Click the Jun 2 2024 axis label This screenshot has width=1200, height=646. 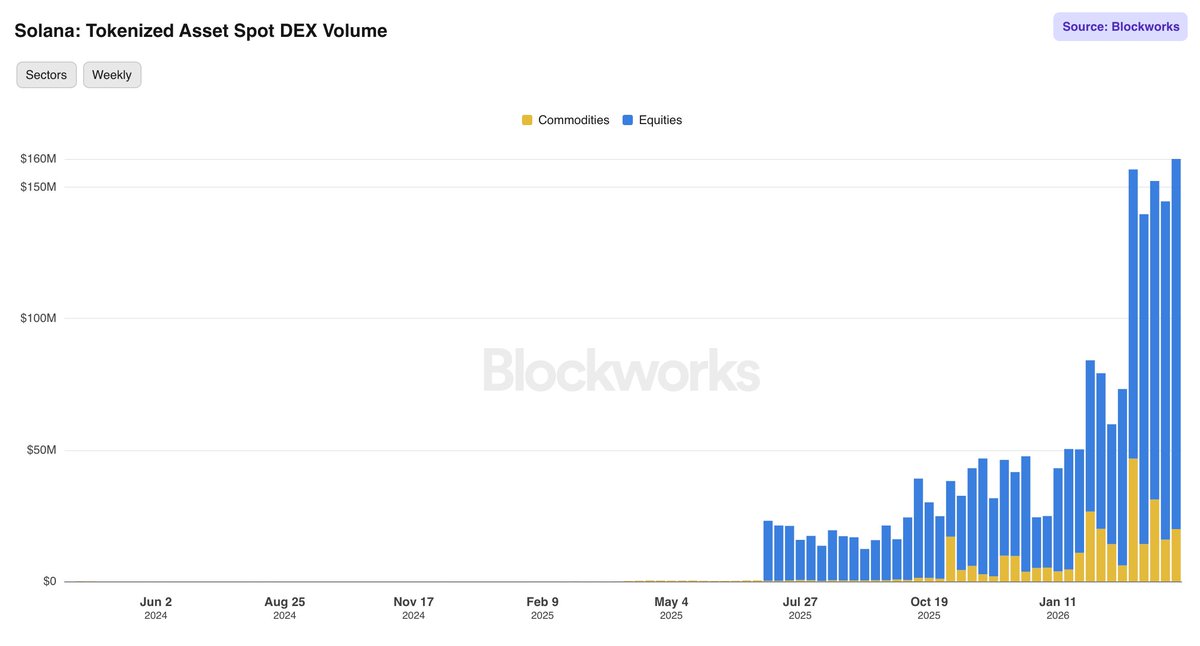point(156,608)
